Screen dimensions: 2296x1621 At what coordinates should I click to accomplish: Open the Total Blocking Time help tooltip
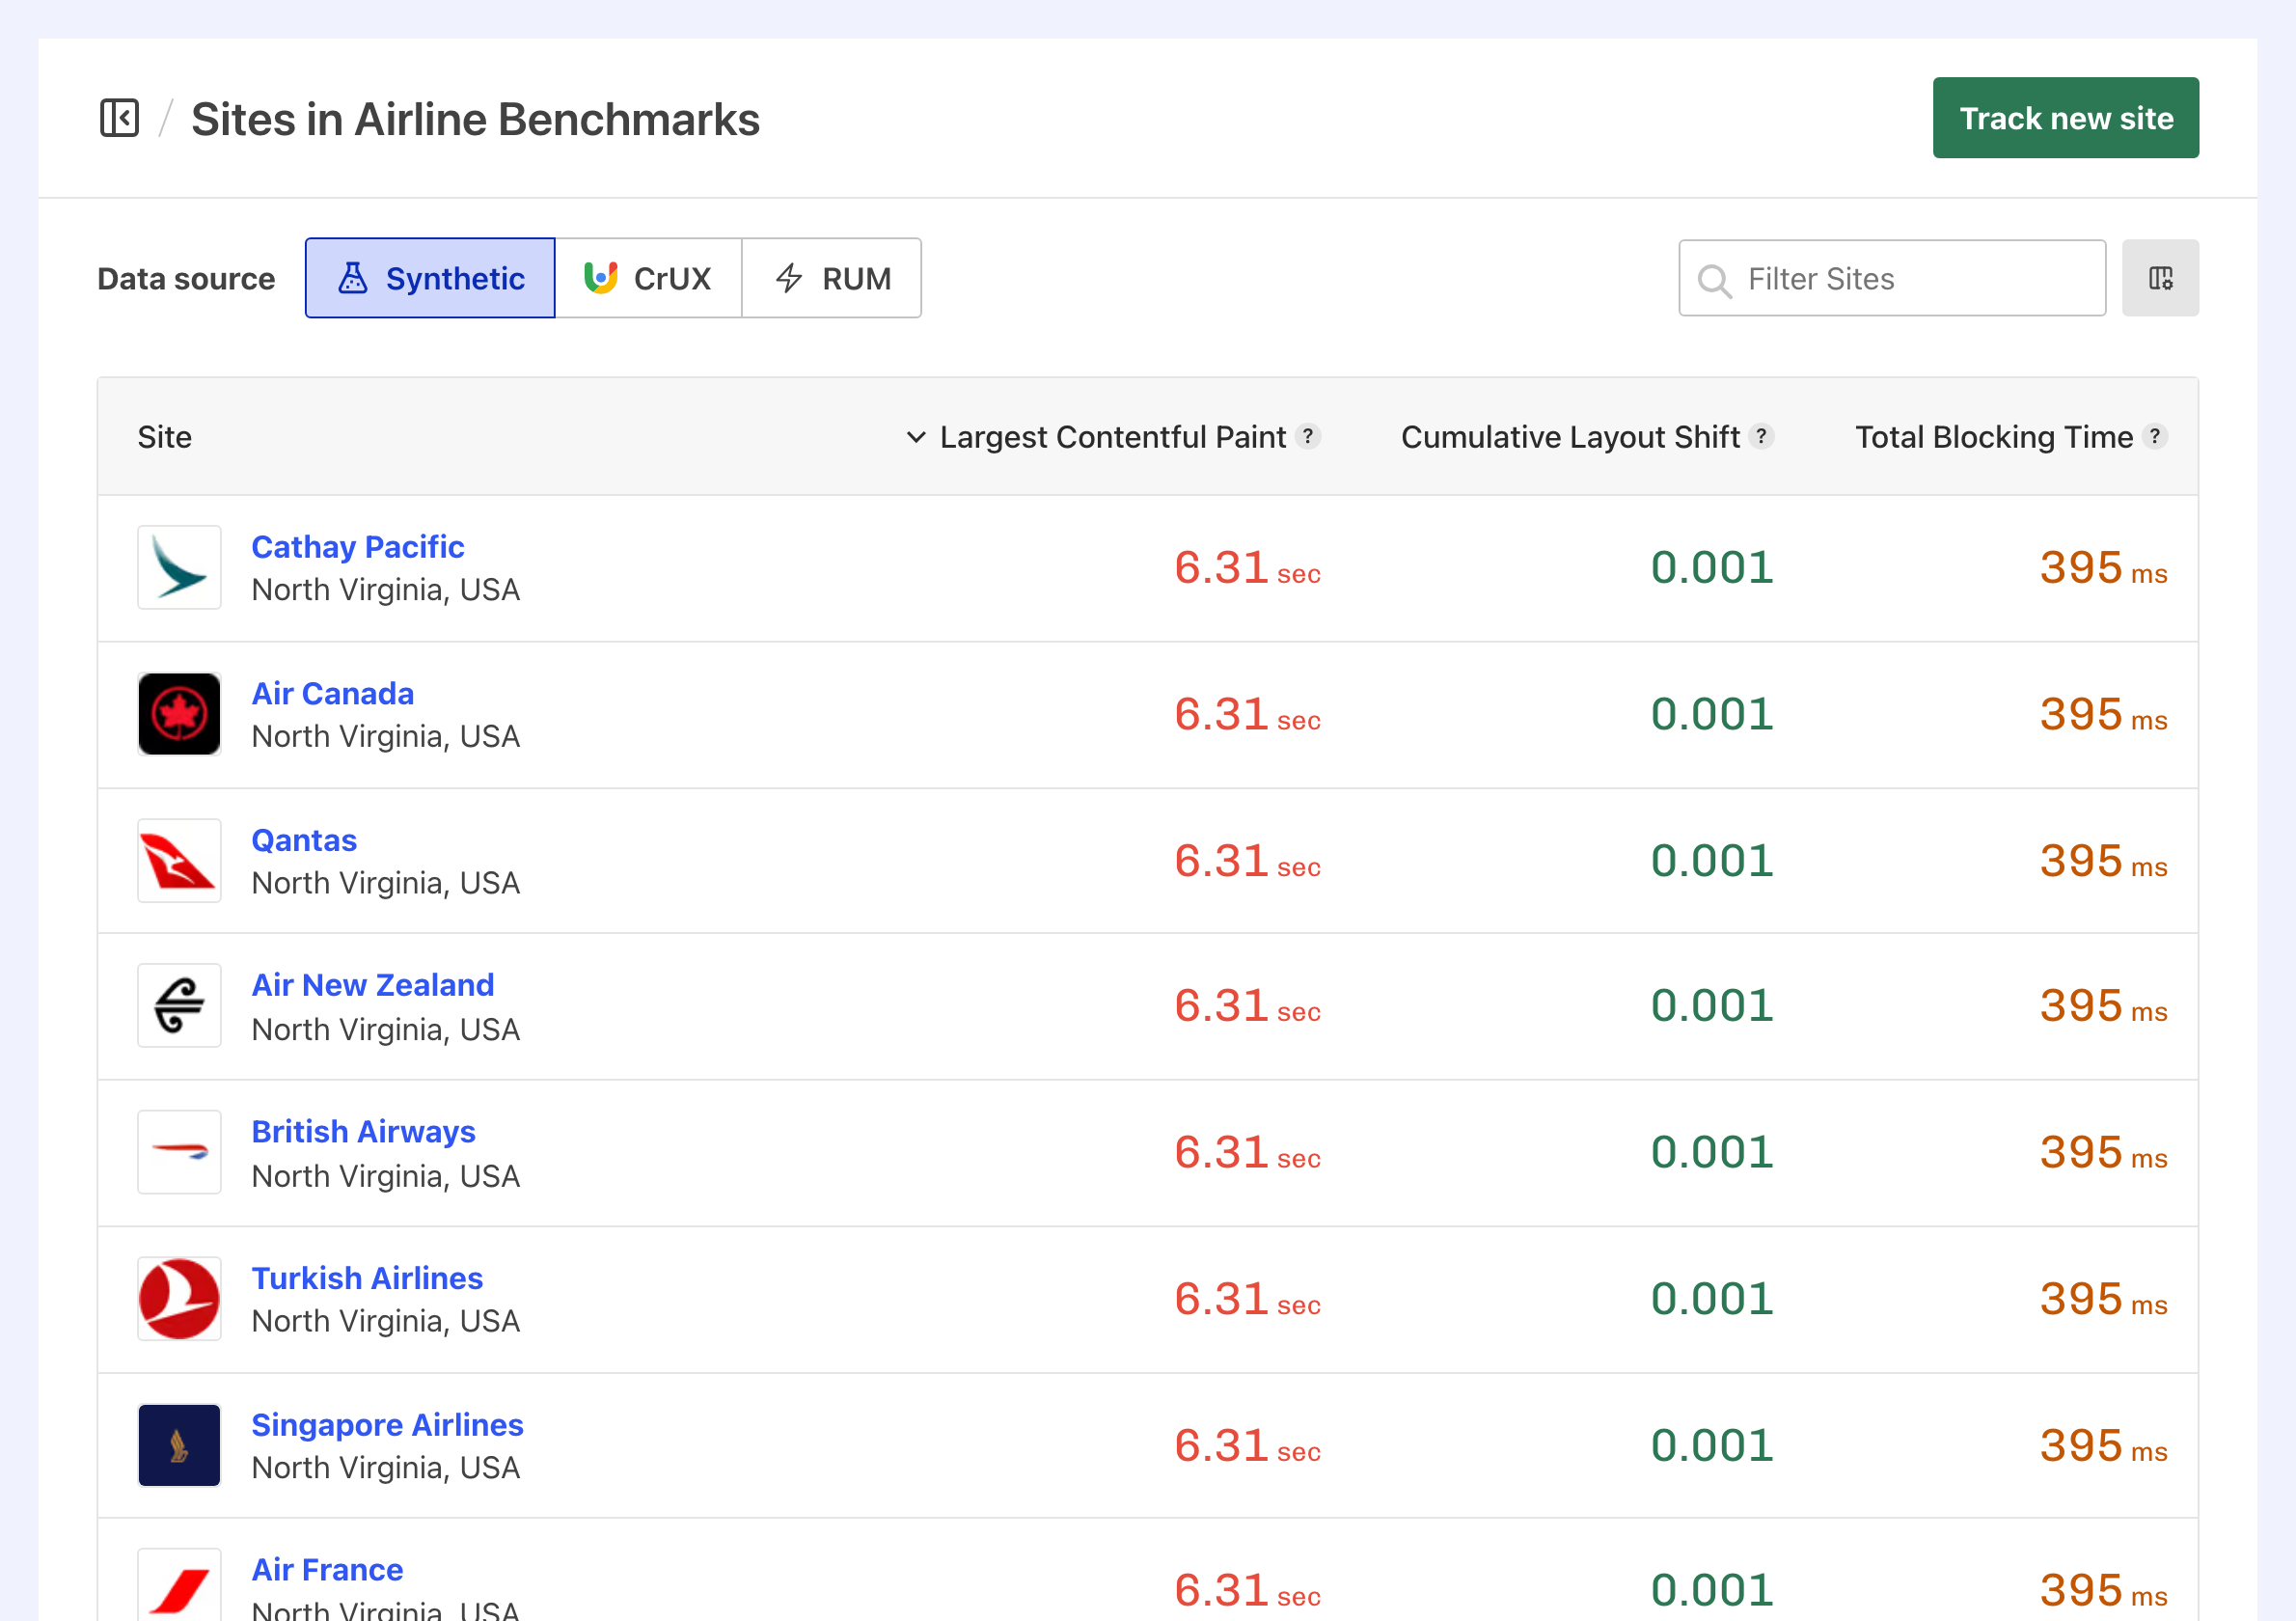tap(2157, 437)
